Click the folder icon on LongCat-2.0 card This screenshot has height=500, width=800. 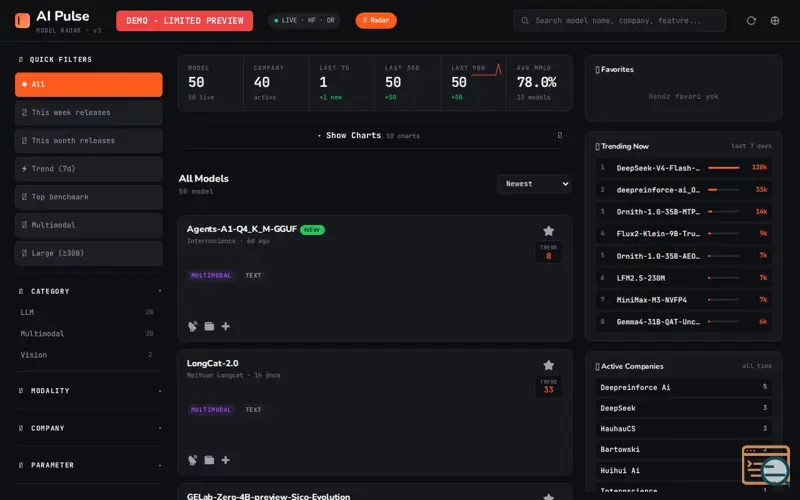(x=209, y=460)
